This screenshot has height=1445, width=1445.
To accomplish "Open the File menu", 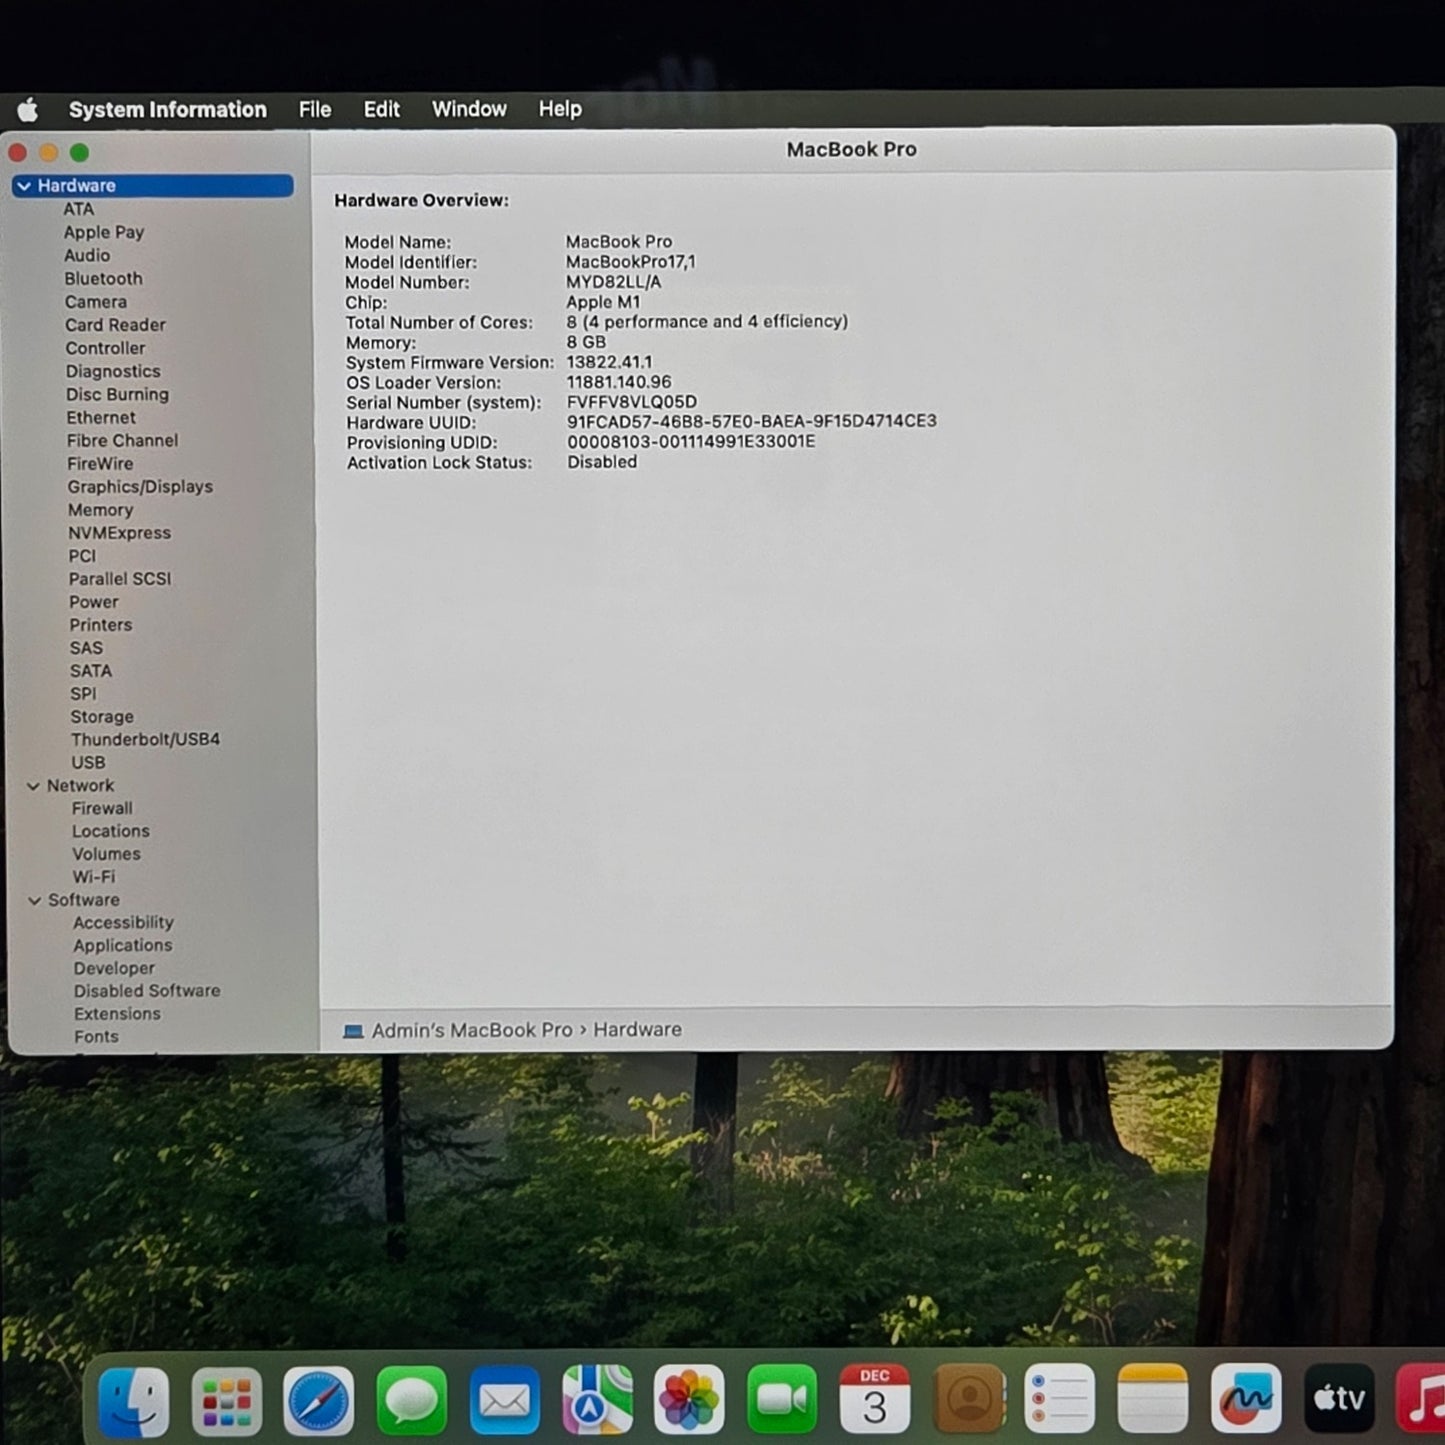I will 314,109.
